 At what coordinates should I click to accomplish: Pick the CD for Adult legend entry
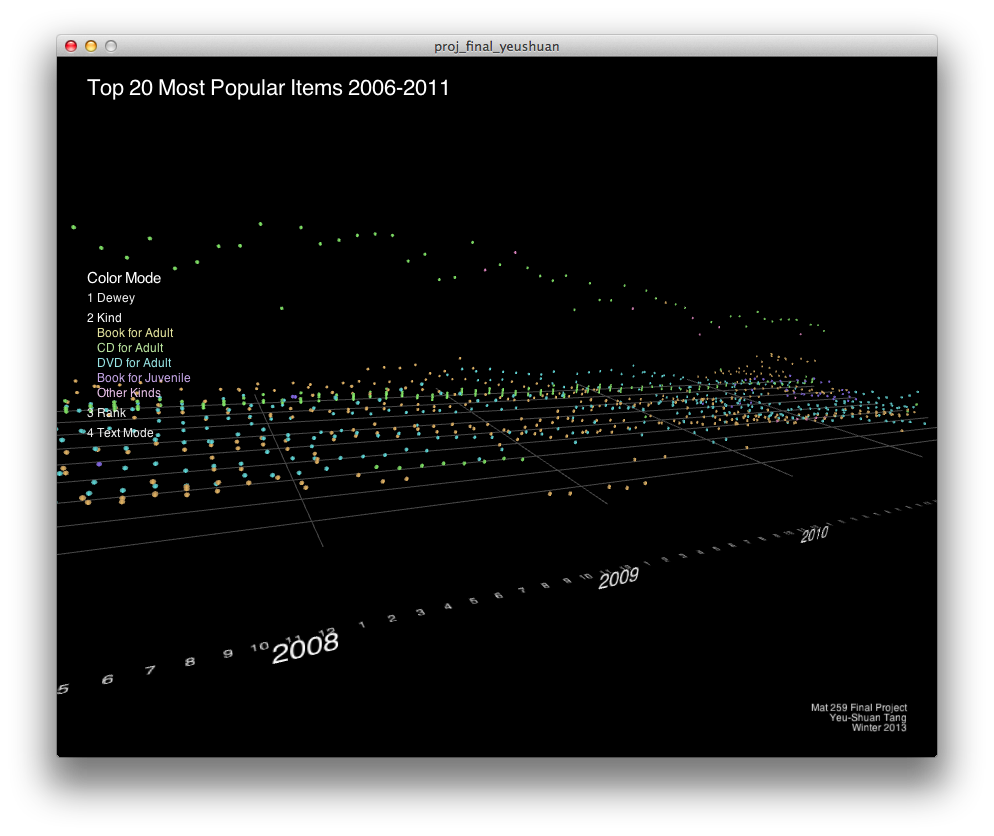point(130,348)
